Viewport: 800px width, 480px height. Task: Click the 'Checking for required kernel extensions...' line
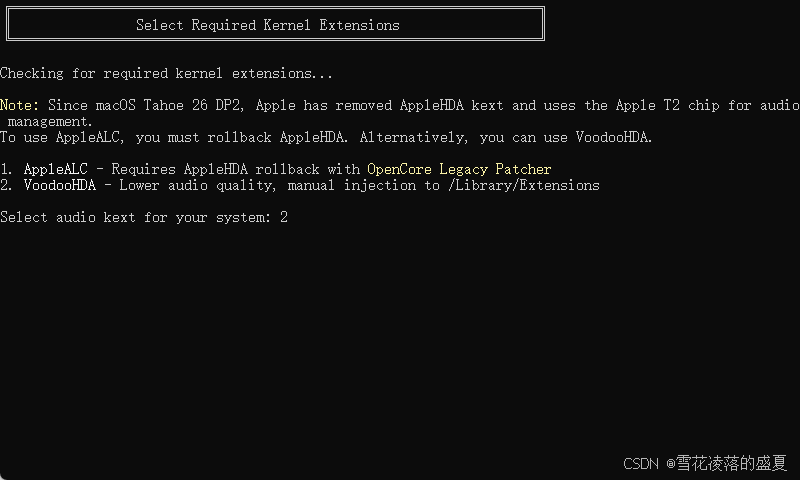(166, 73)
